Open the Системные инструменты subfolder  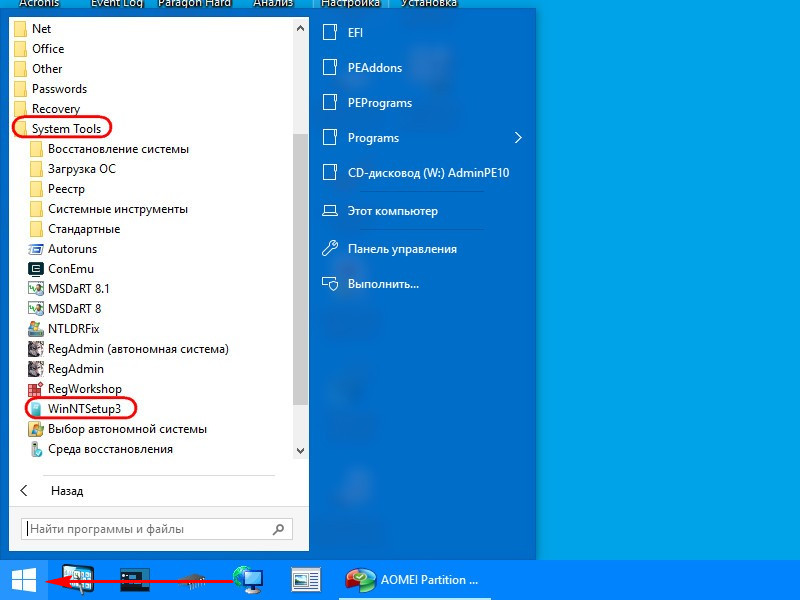click(109, 209)
